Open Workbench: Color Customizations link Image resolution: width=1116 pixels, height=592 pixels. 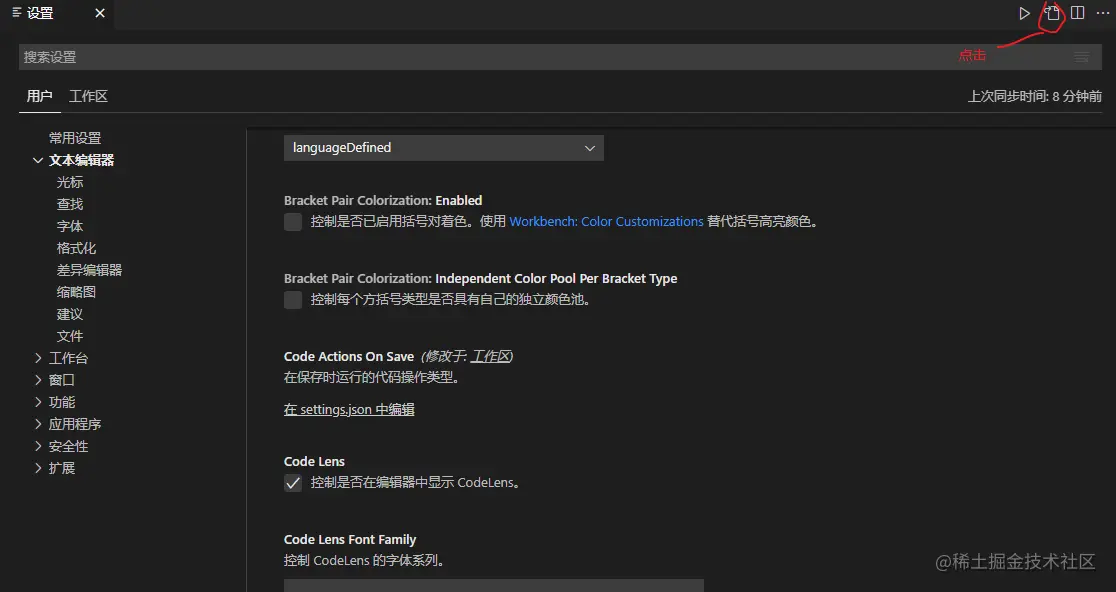(x=606, y=222)
